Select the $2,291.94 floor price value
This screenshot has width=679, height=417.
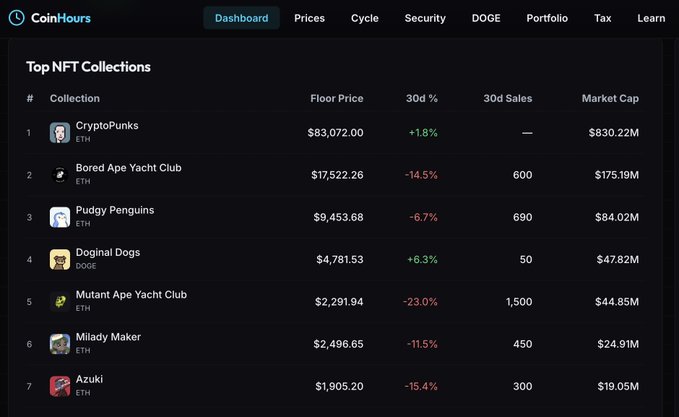point(339,301)
